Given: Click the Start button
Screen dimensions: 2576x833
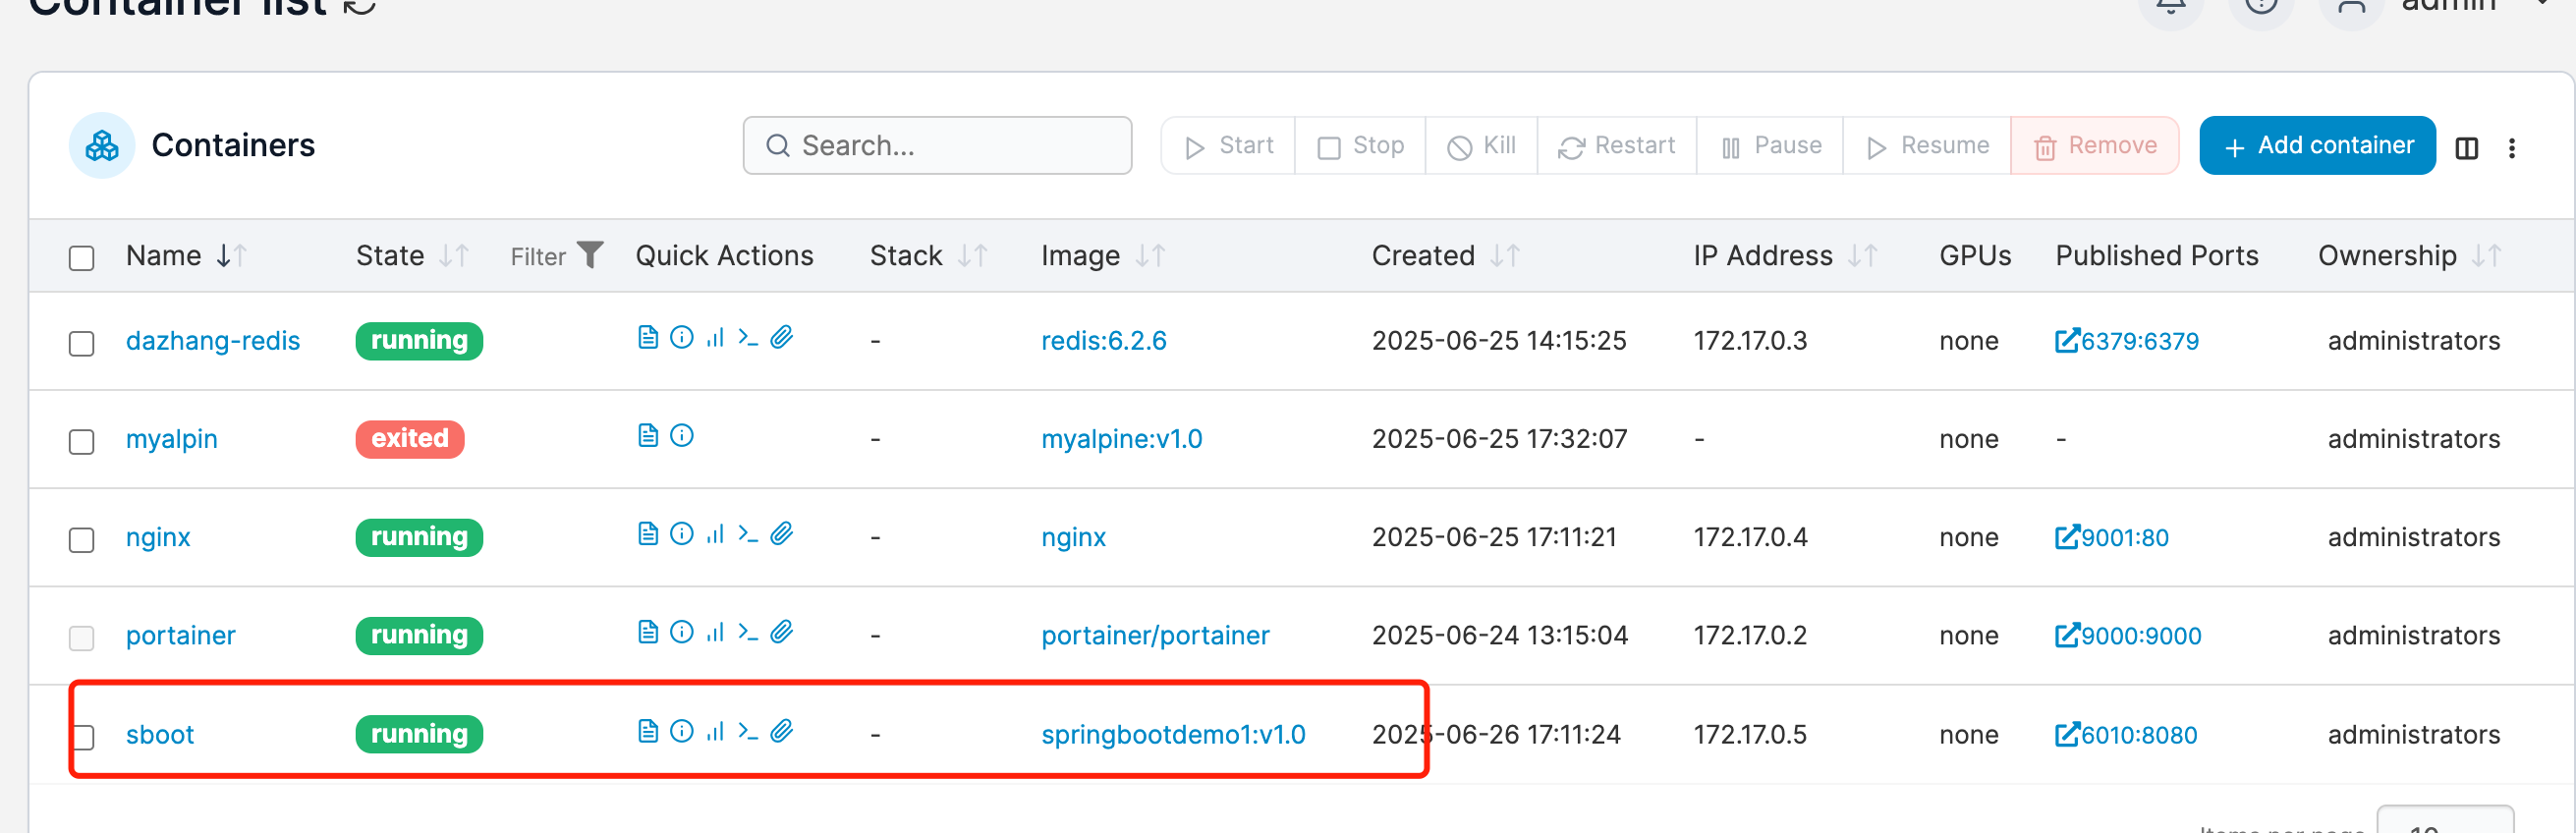Looking at the screenshot, I should click(1228, 146).
